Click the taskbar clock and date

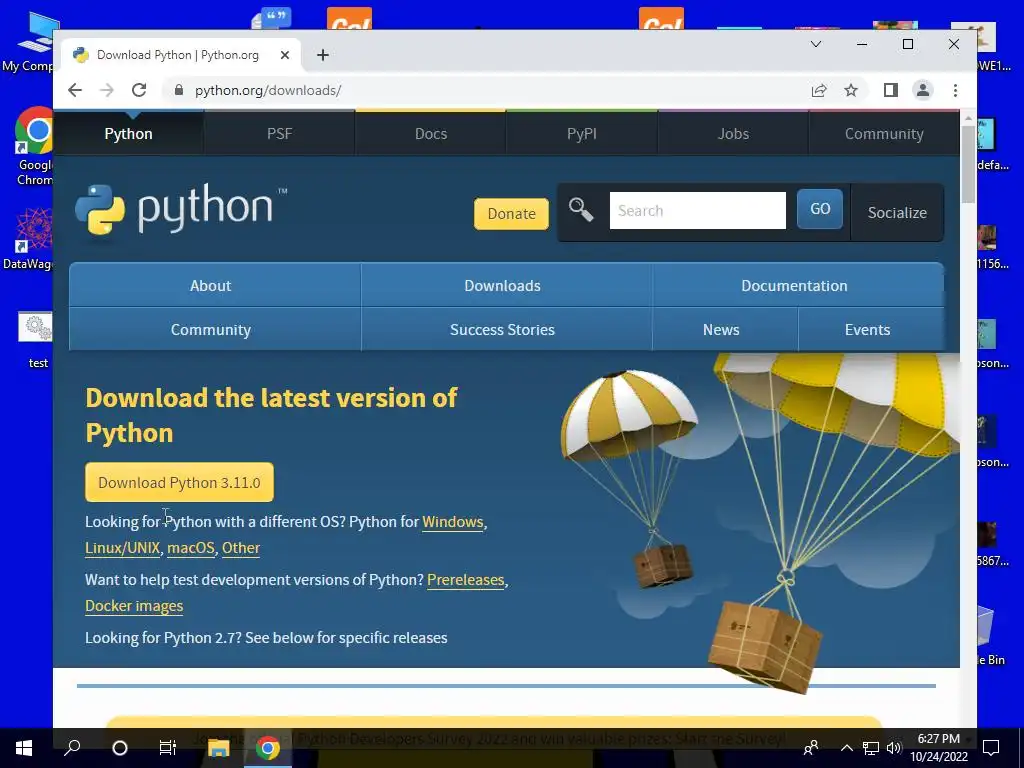coord(938,748)
